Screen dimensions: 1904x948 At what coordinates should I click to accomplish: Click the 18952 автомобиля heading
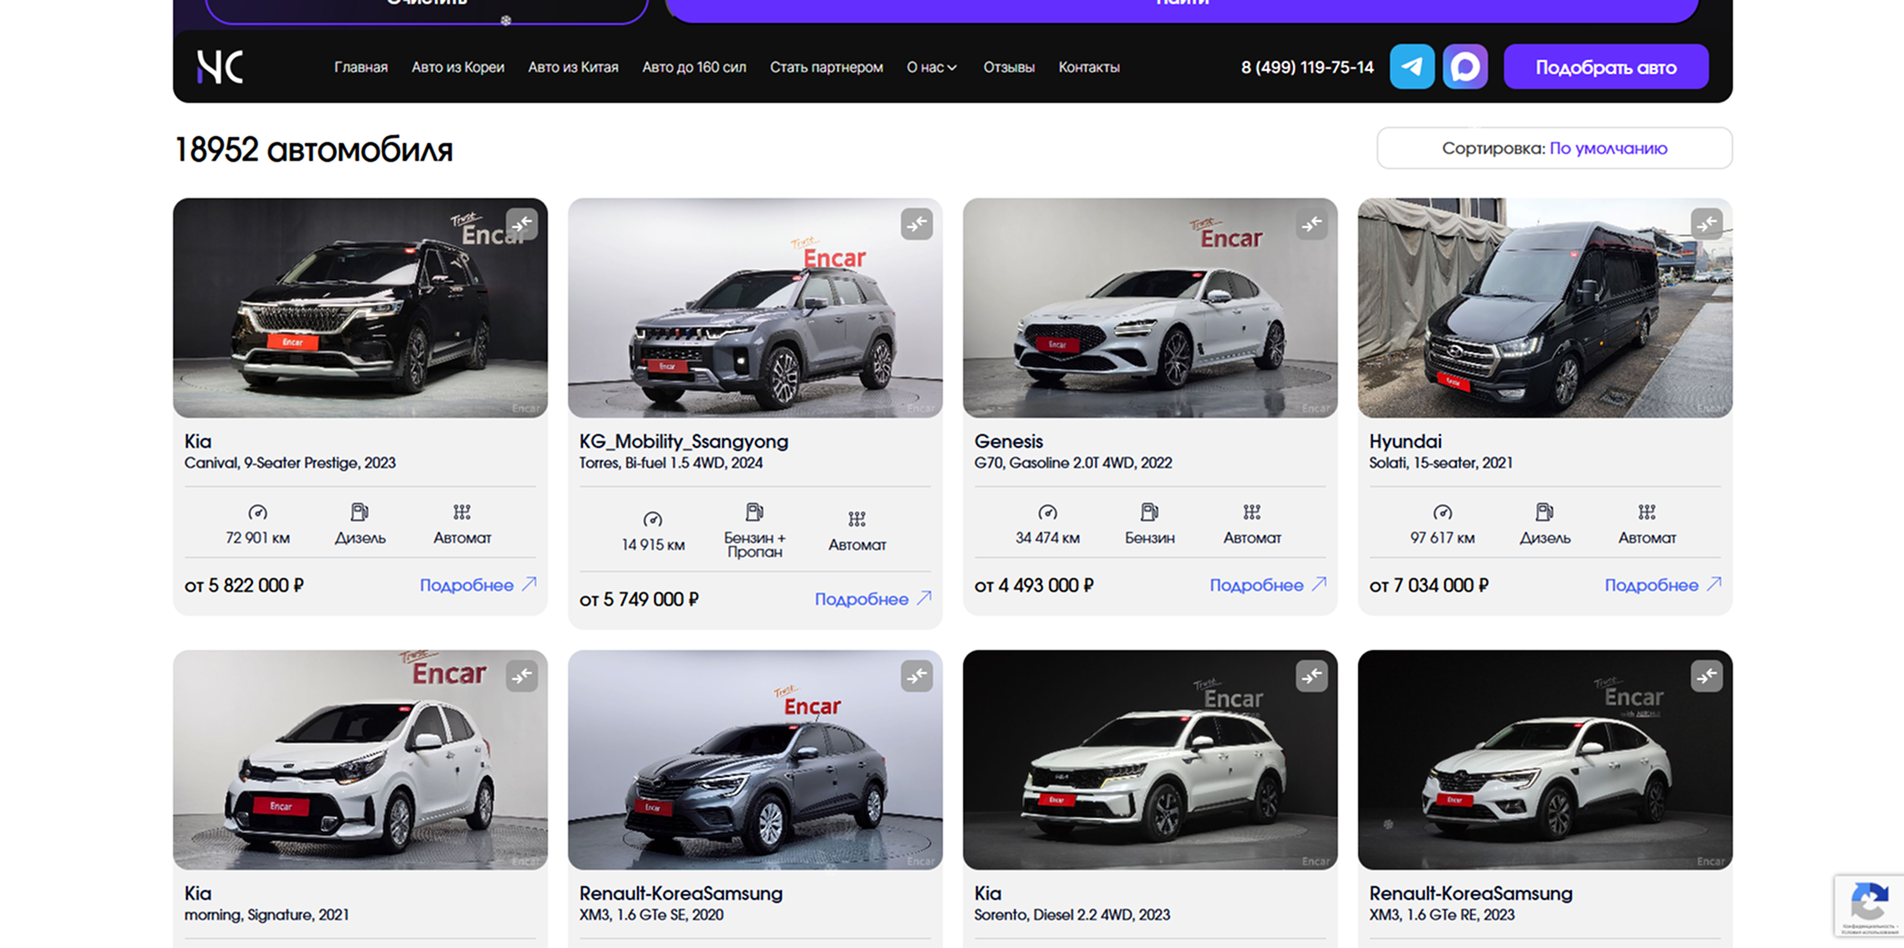pyautogui.click(x=313, y=150)
